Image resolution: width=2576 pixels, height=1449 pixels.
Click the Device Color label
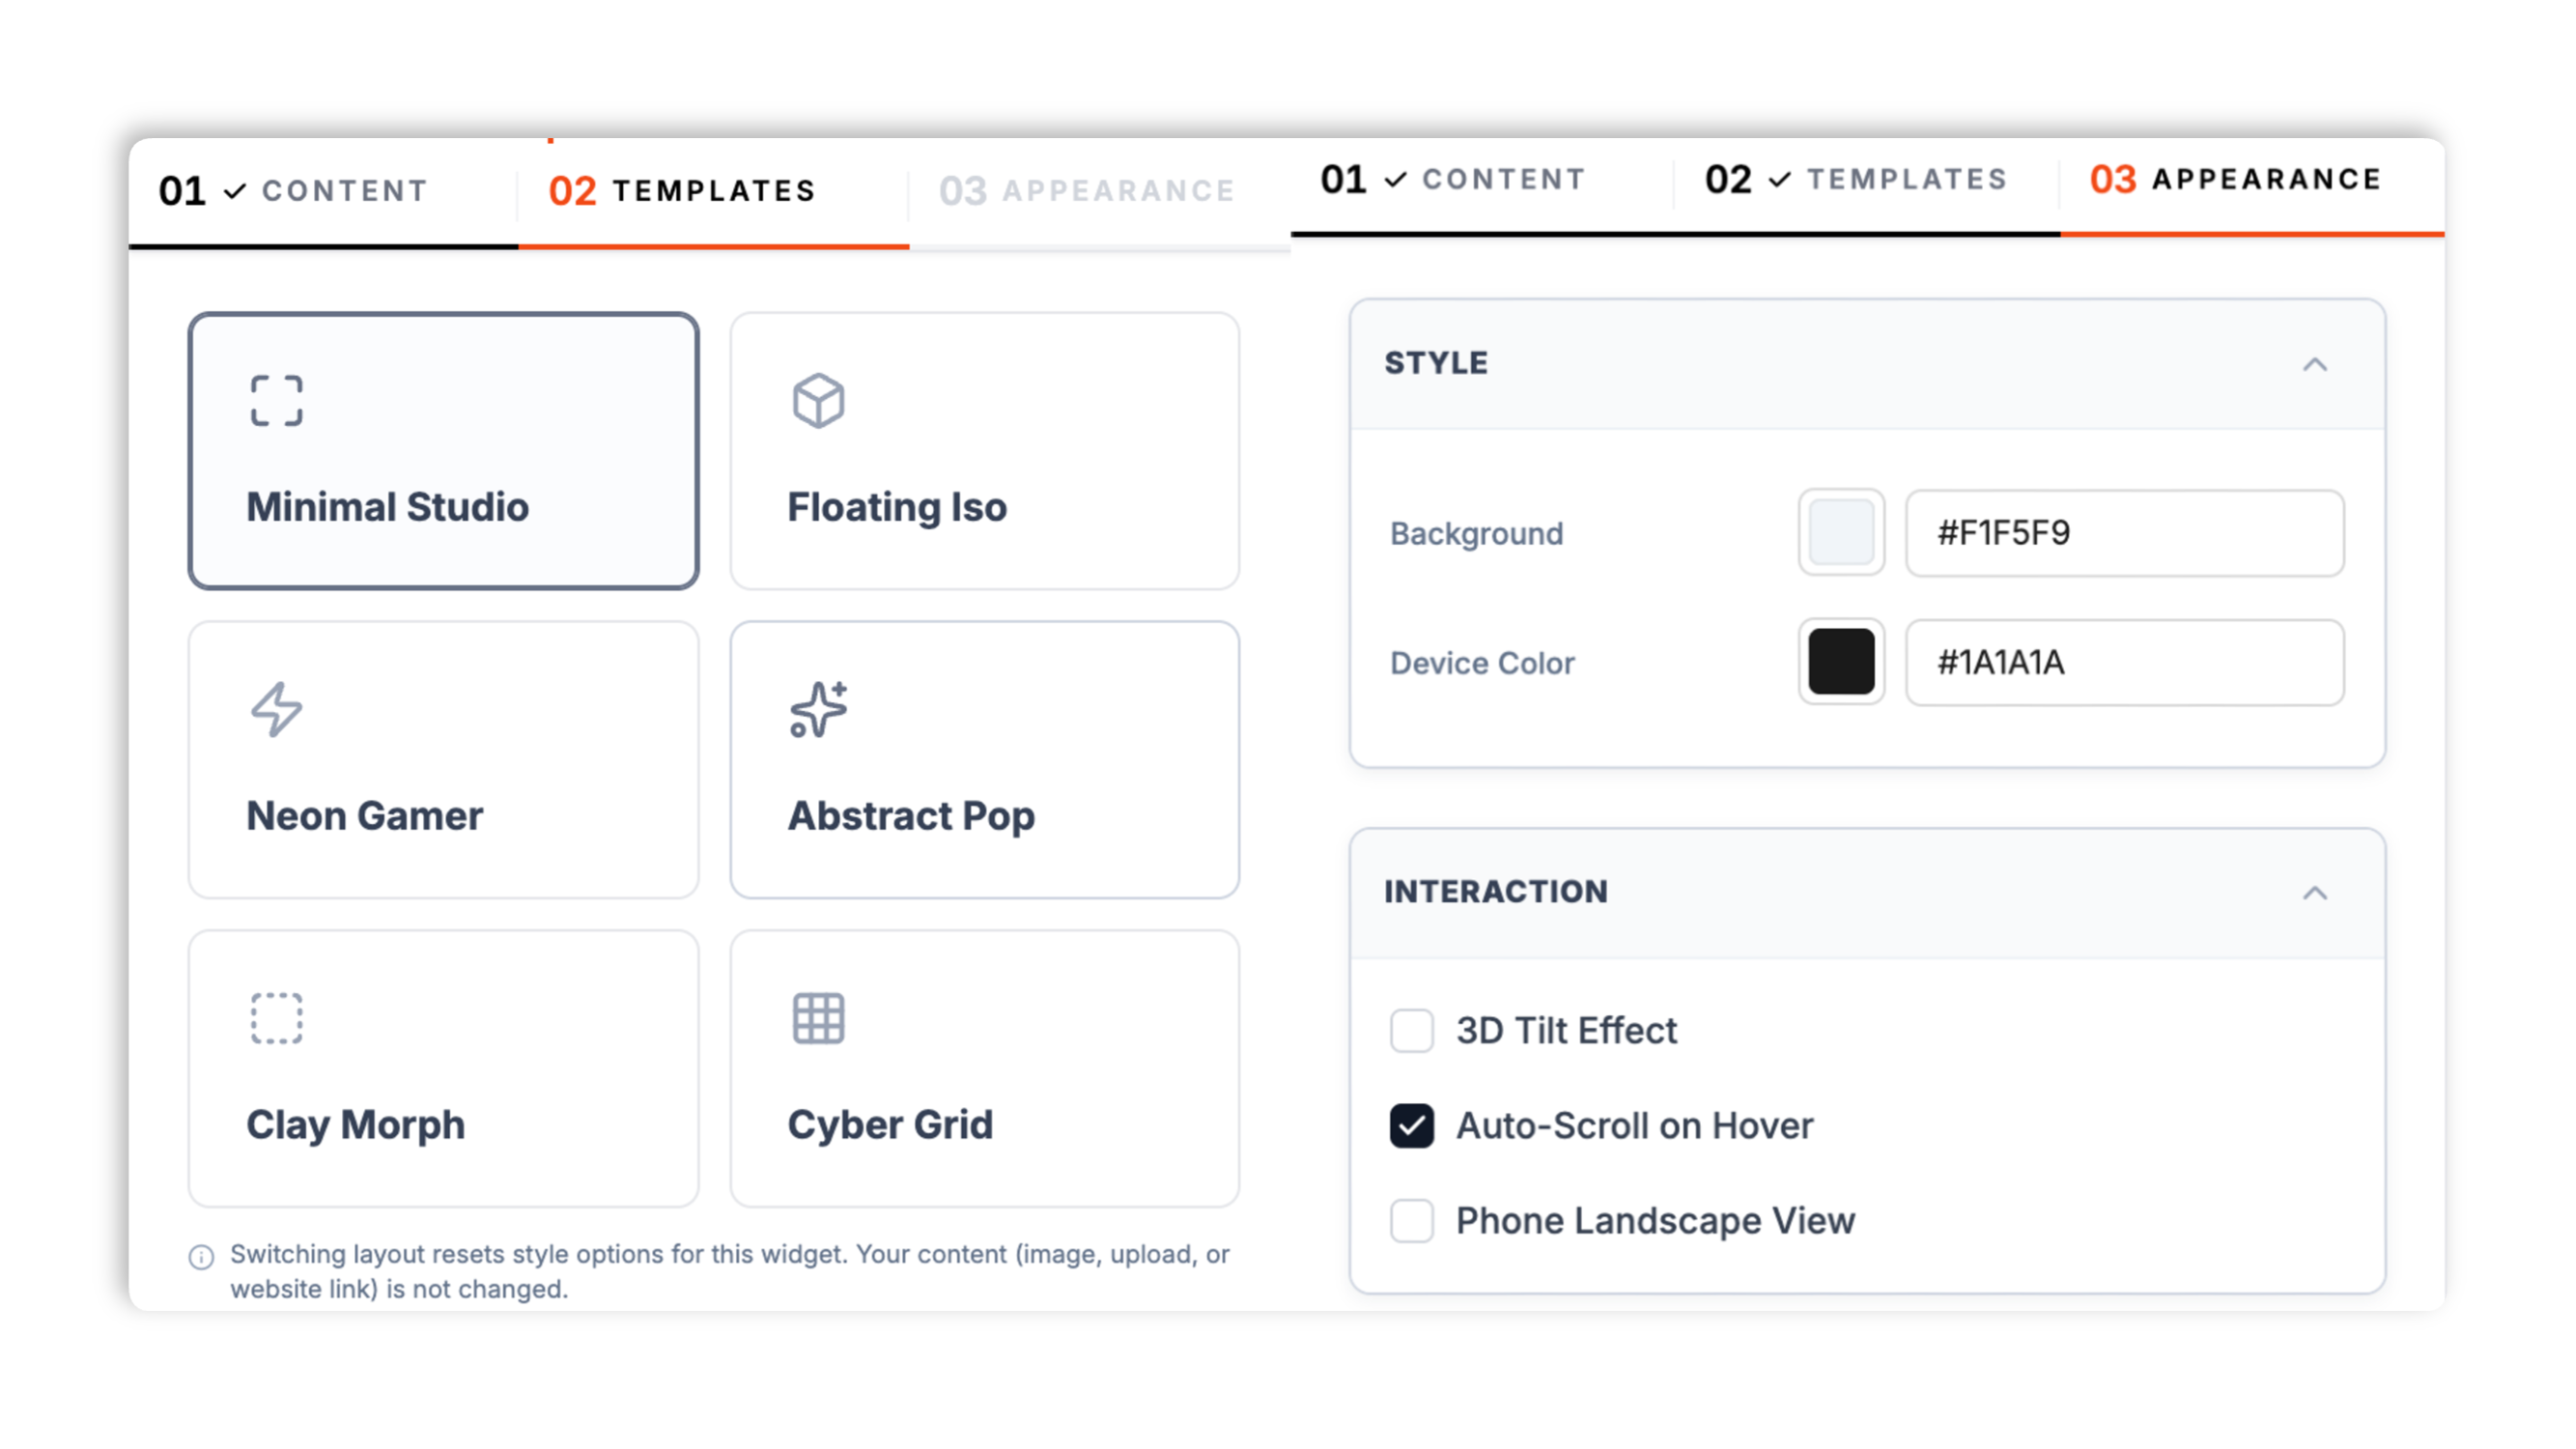[x=1482, y=663]
